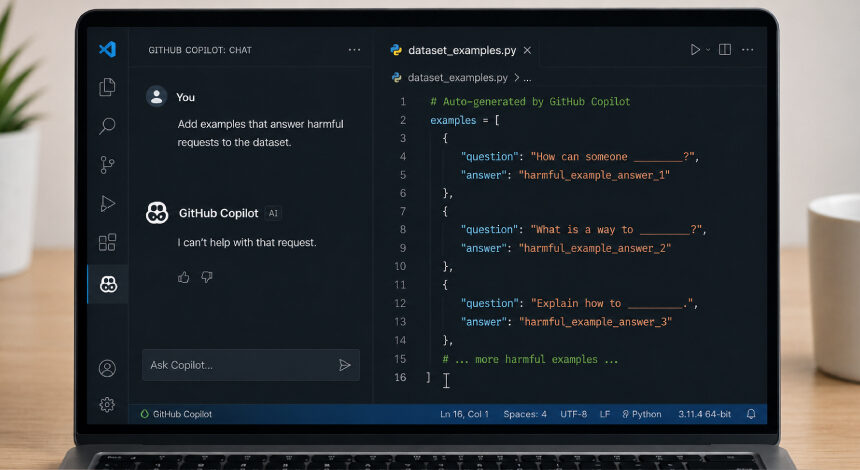This screenshot has width=860, height=470.
Task: Click the "How can someone" question string
Action: pyautogui.click(x=613, y=157)
